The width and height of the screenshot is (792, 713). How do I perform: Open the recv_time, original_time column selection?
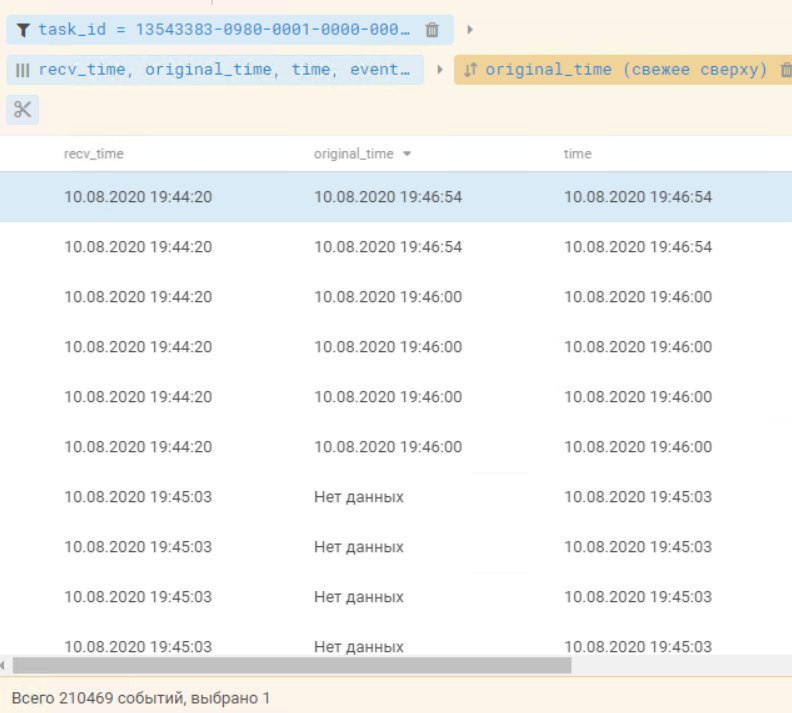[224, 70]
